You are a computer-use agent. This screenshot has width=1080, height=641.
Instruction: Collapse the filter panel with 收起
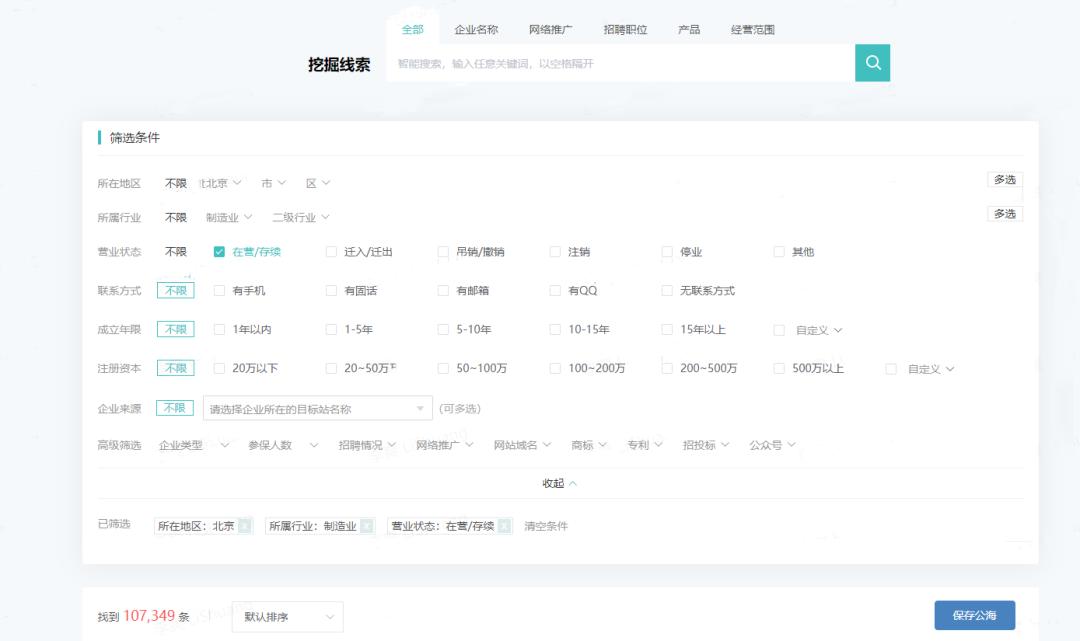[x=559, y=483]
